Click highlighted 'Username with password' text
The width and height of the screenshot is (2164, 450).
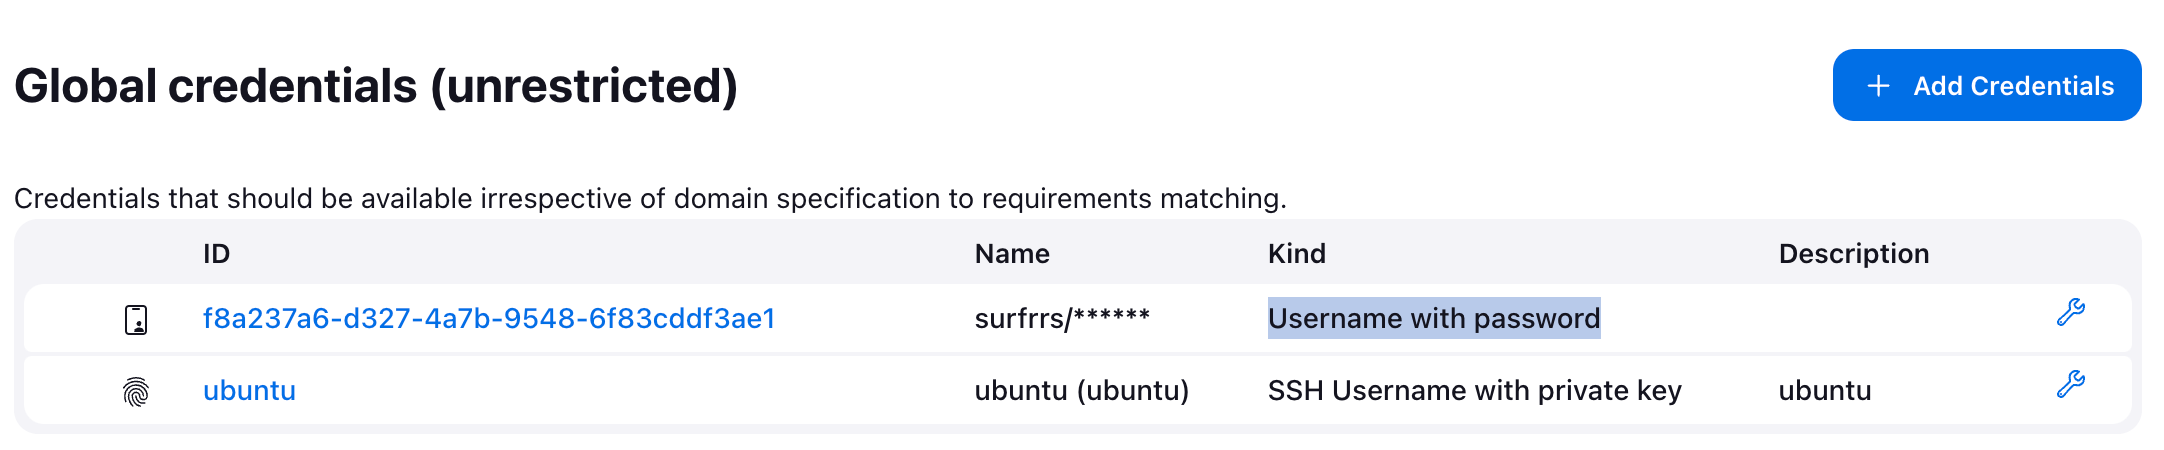point(1433,319)
